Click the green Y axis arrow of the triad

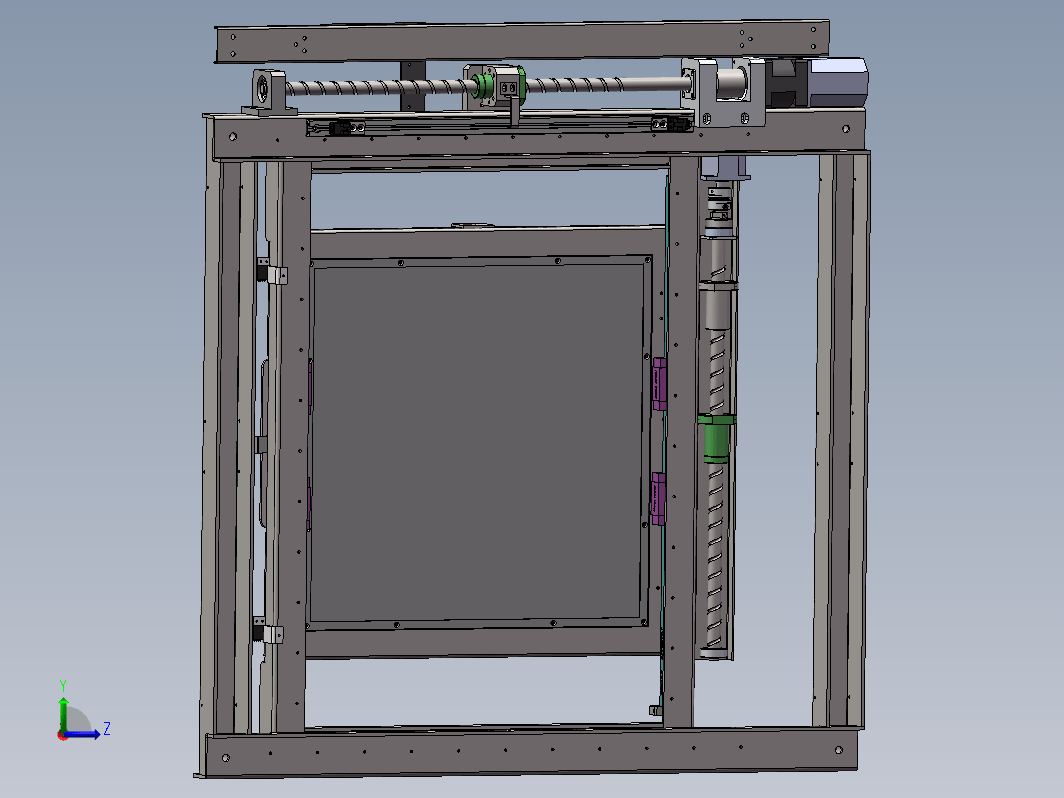pyautogui.click(x=63, y=713)
